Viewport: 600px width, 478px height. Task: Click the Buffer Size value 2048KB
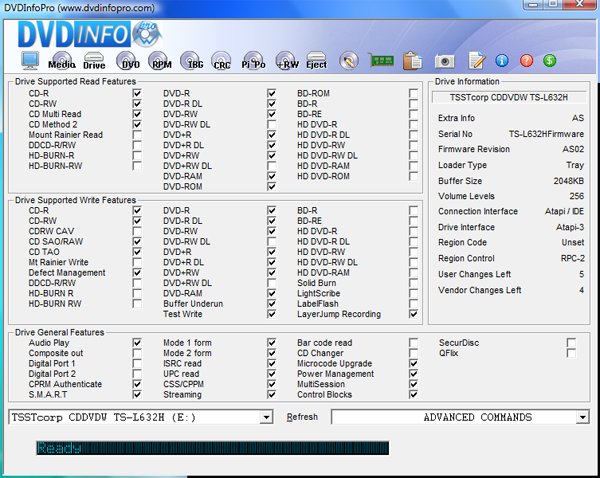click(569, 181)
